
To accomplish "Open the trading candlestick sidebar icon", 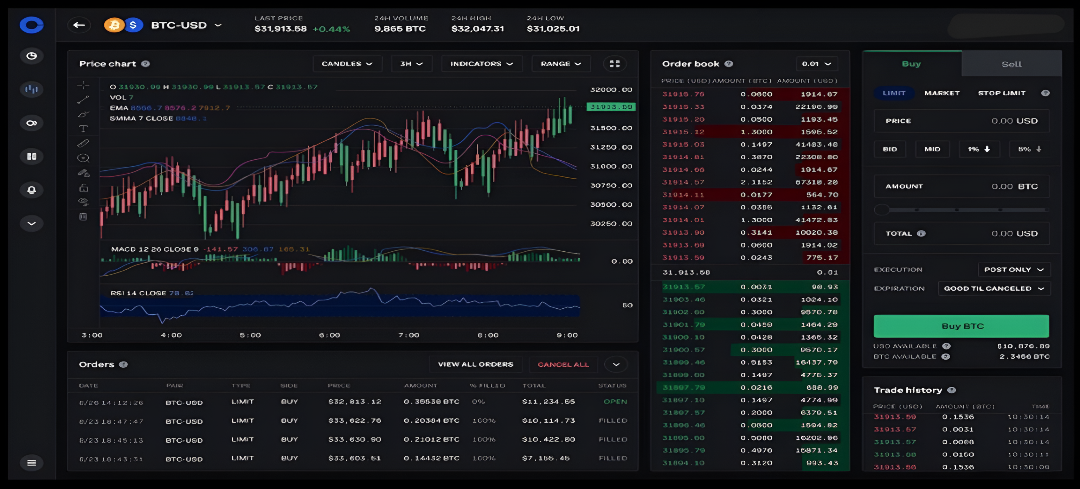I will 31,90.
